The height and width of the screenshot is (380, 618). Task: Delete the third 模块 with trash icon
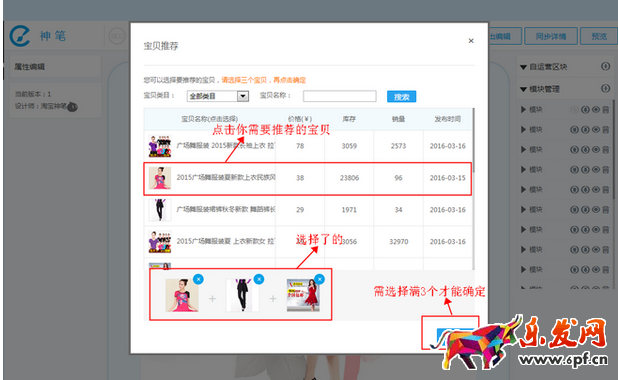(606, 149)
